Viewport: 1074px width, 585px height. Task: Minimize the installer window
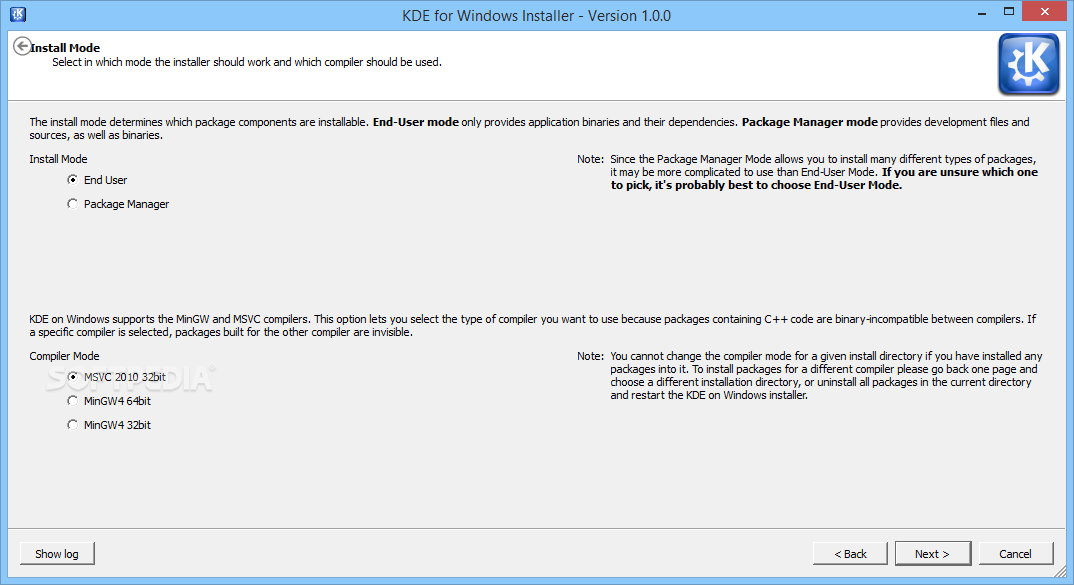tap(982, 12)
